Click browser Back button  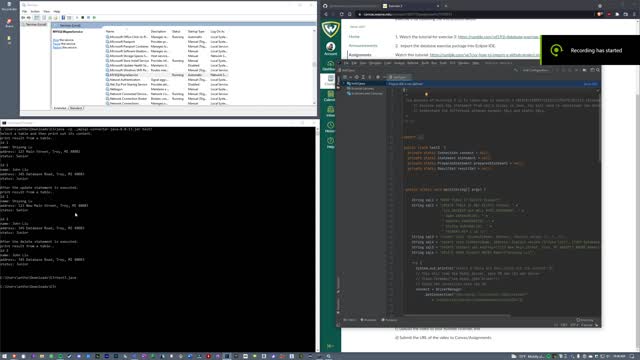tap(326, 14)
